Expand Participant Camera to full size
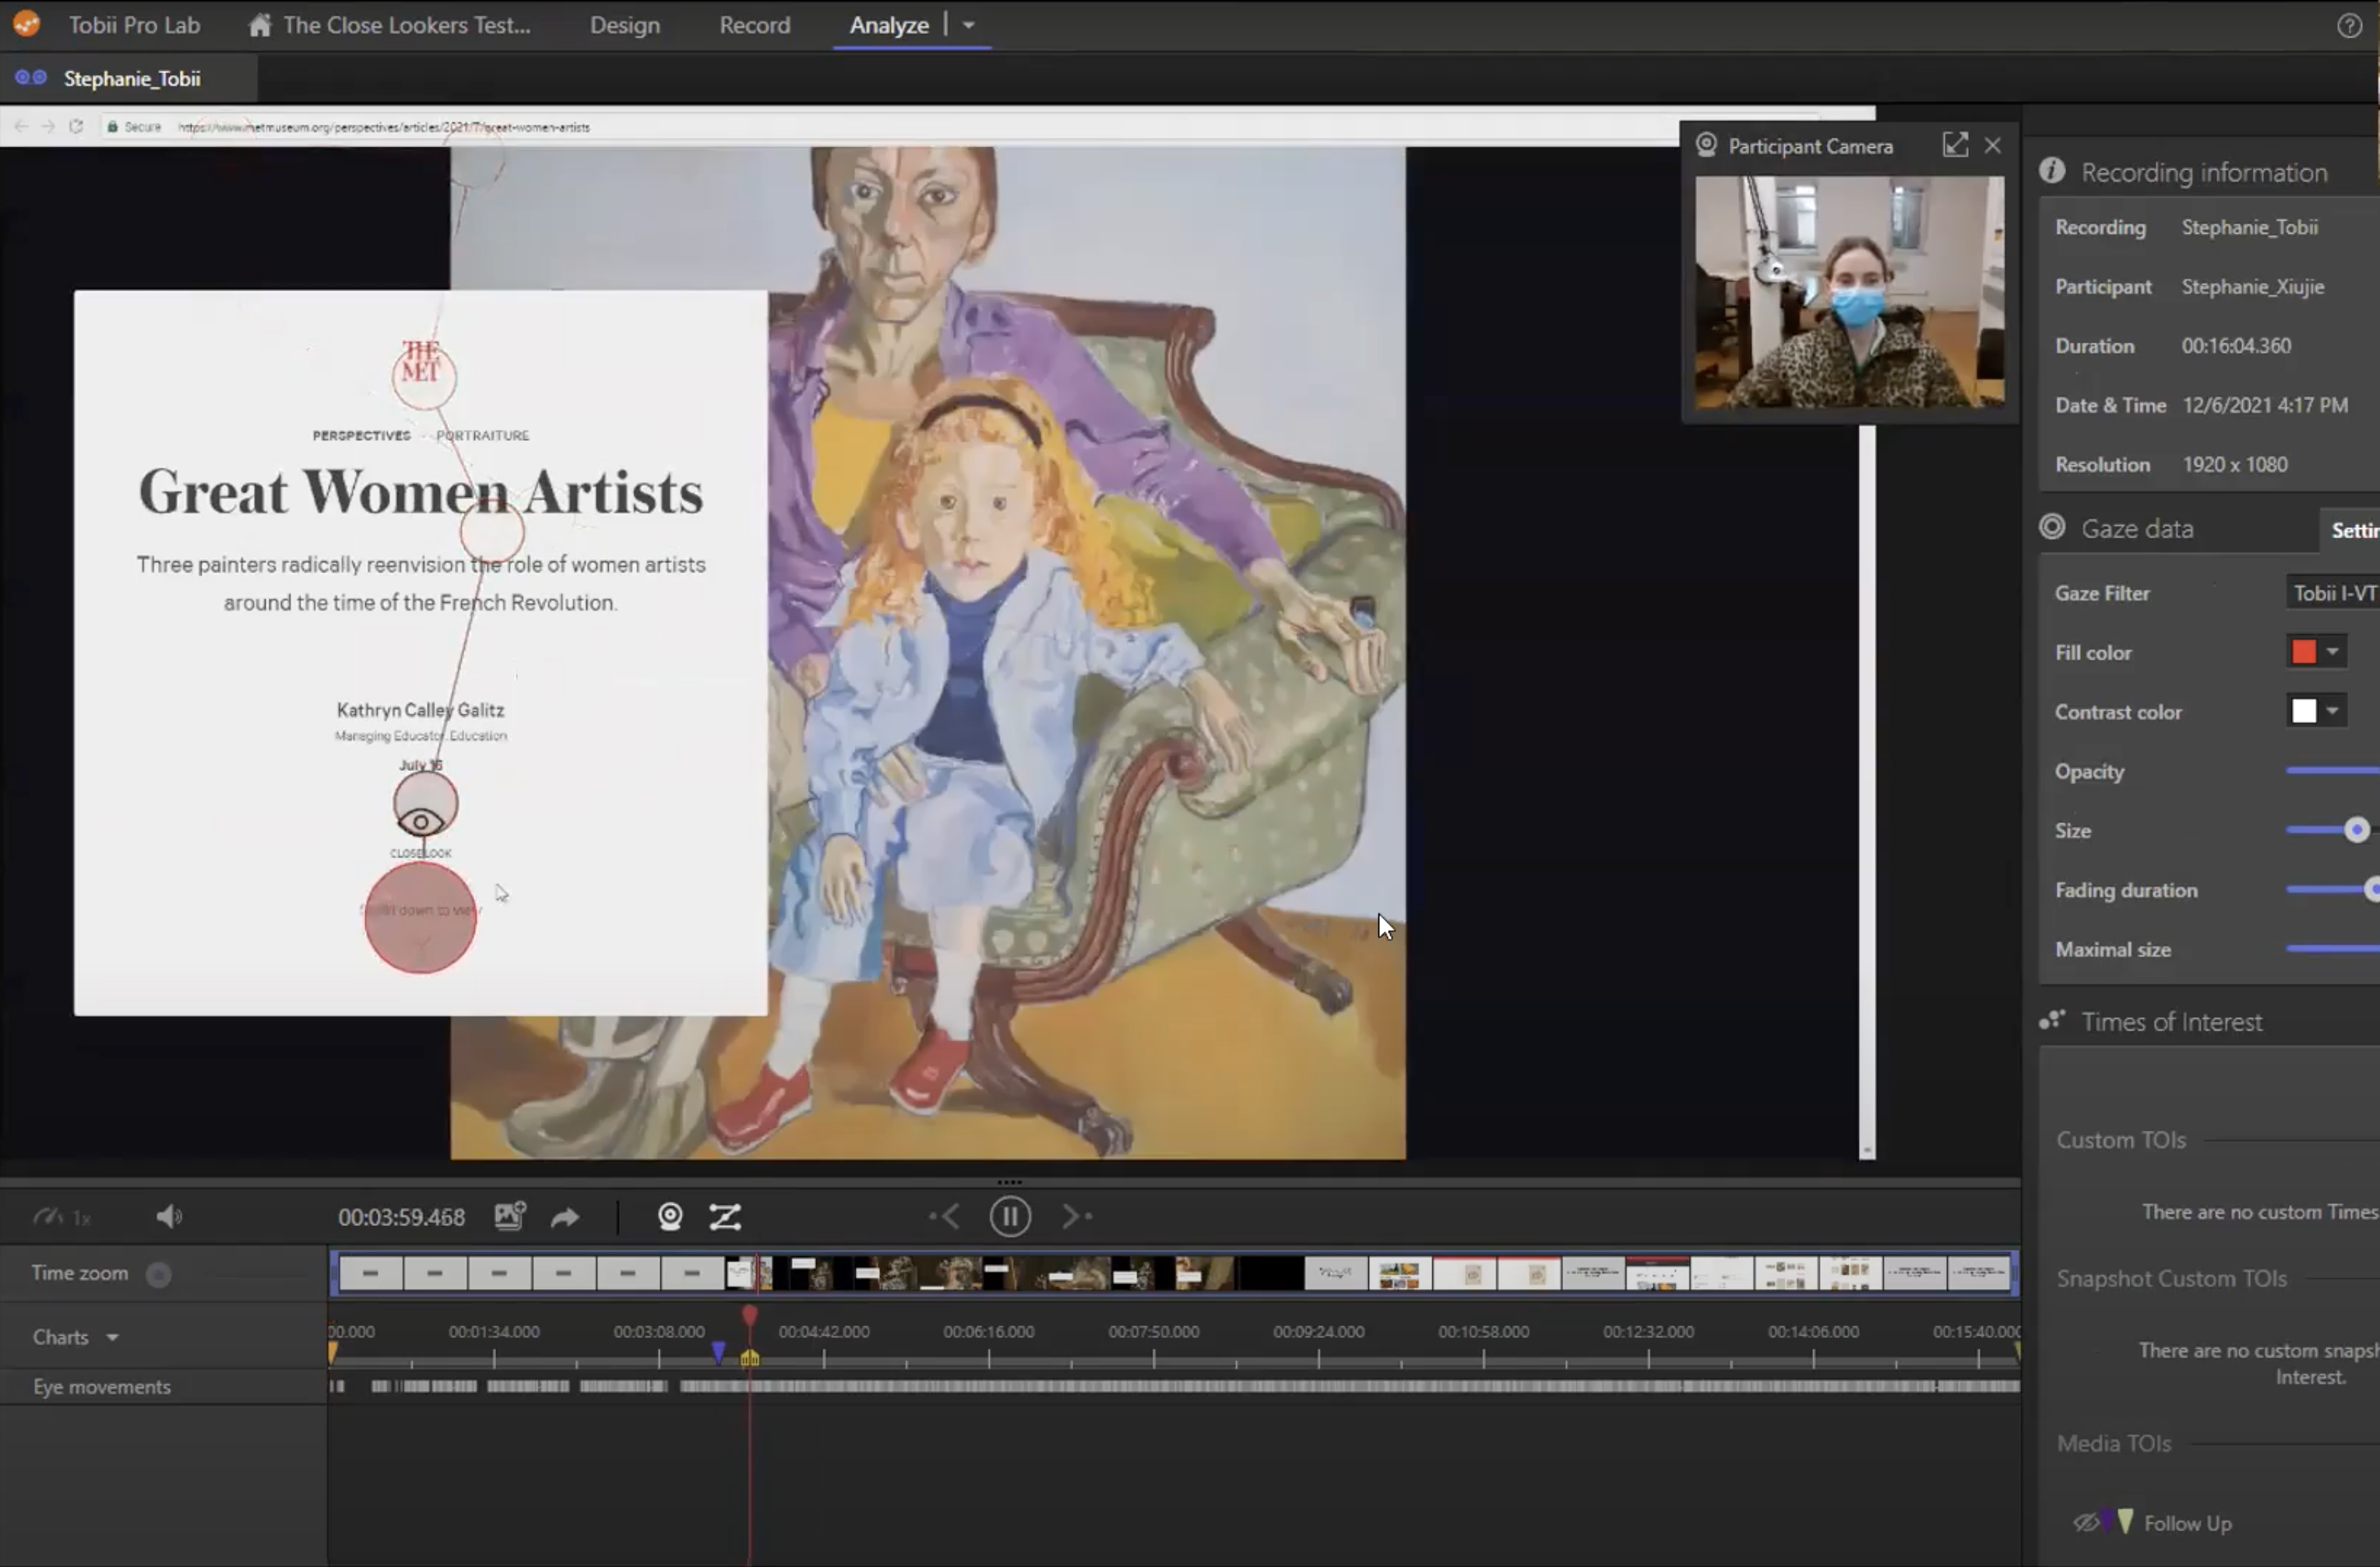This screenshot has height=1567, width=2380. pyautogui.click(x=1955, y=145)
